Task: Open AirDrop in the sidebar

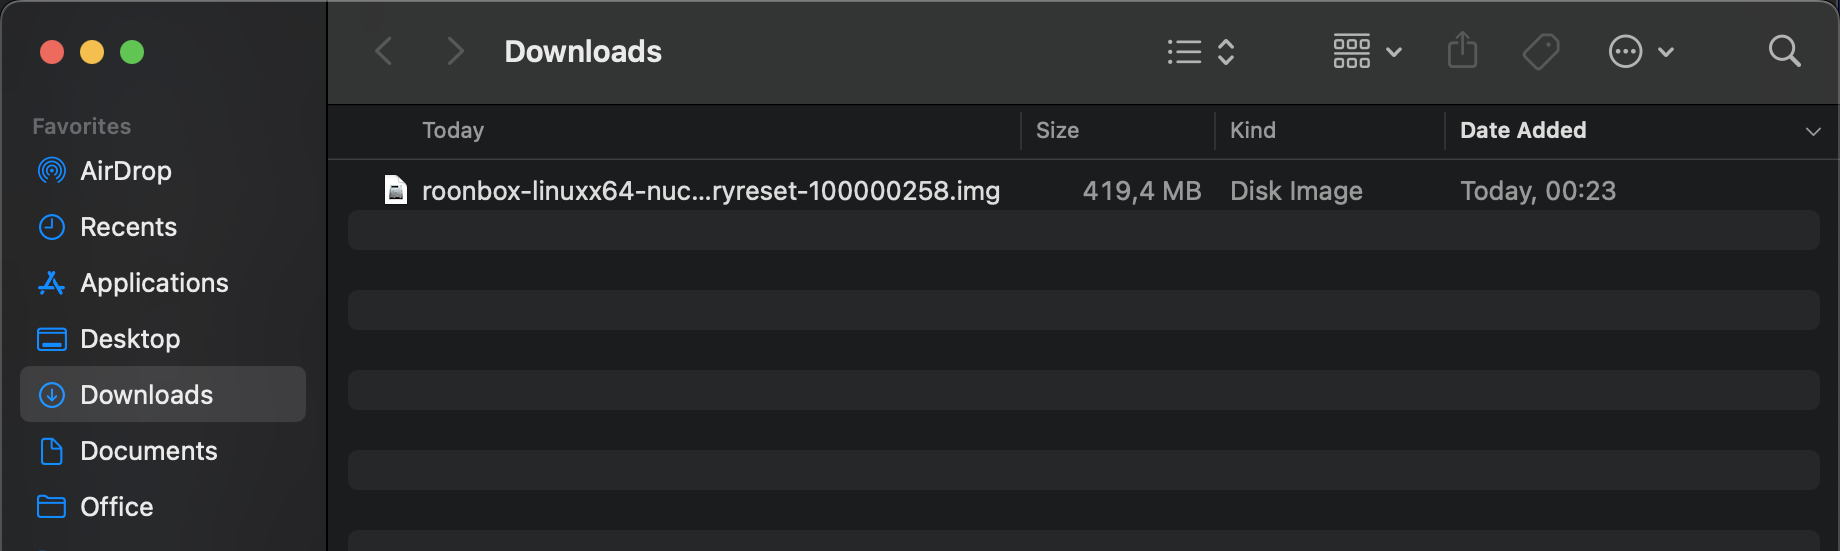Action: click(125, 171)
